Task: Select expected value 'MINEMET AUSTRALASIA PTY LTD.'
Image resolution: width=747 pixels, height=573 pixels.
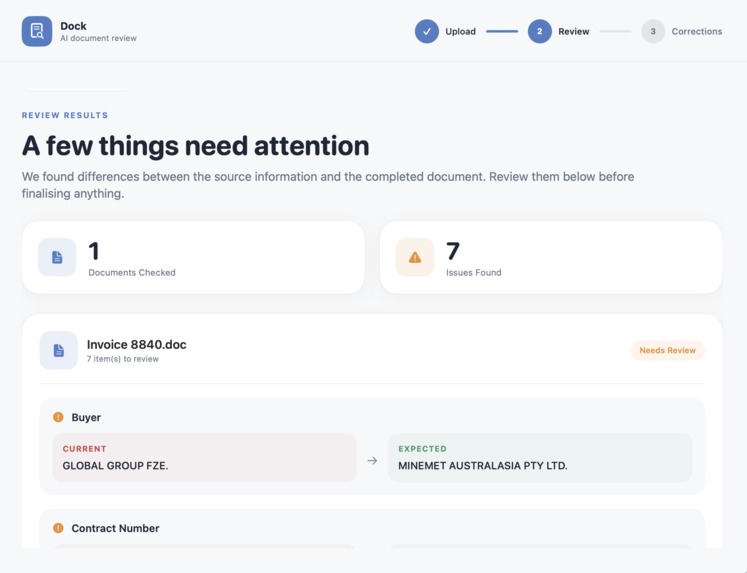Action: click(483, 466)
